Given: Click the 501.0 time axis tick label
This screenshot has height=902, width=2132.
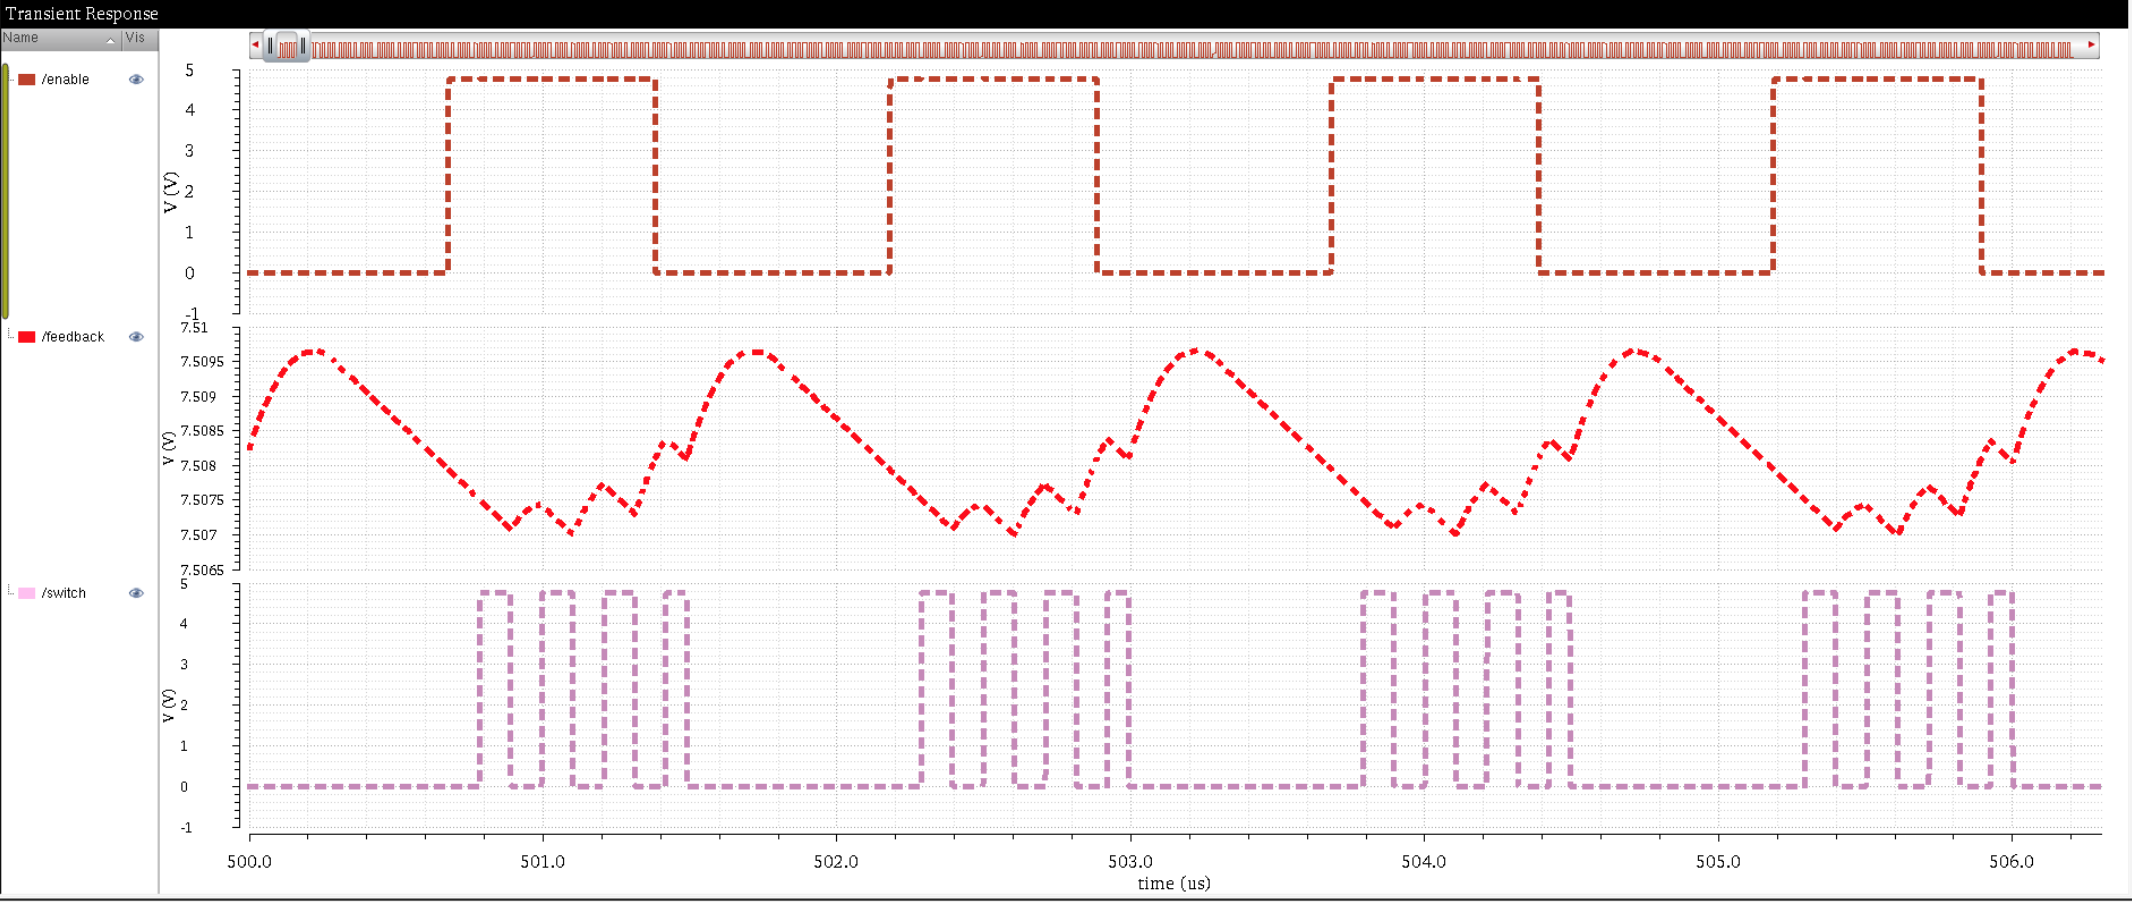Looking at the screenshot, I should [543, 862].
